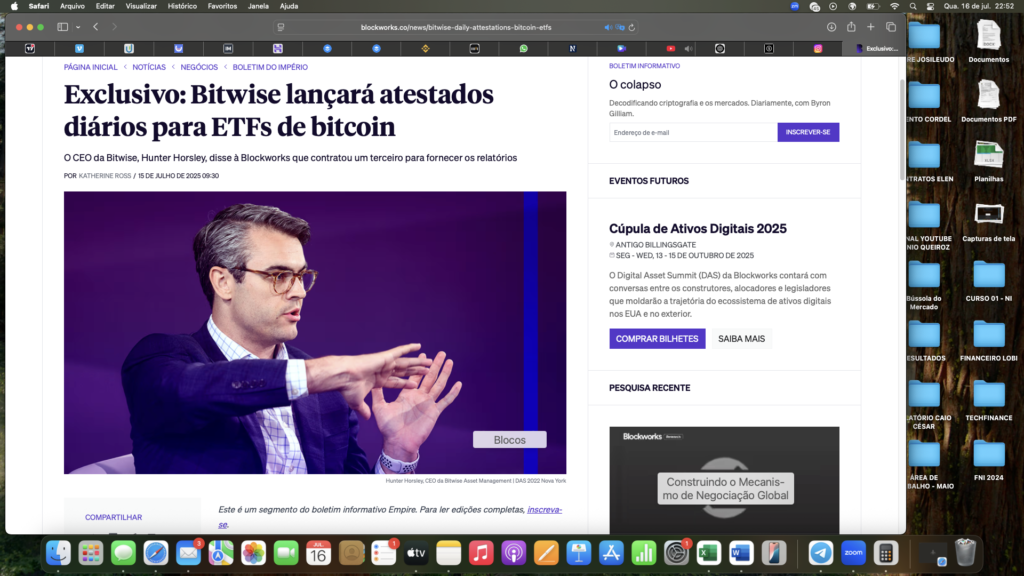Click the blockworks.co address bar
Image resolution: width=1024 pixels, height=576 pixels.
(x=456, y=27)
